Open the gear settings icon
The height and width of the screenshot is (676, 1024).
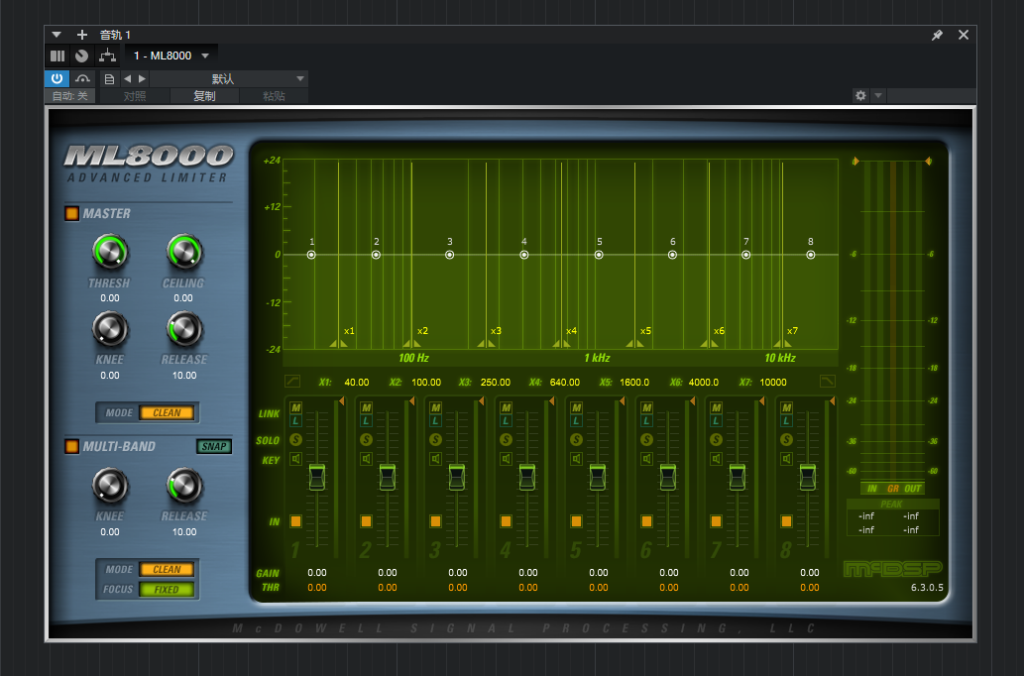point(861,95)
